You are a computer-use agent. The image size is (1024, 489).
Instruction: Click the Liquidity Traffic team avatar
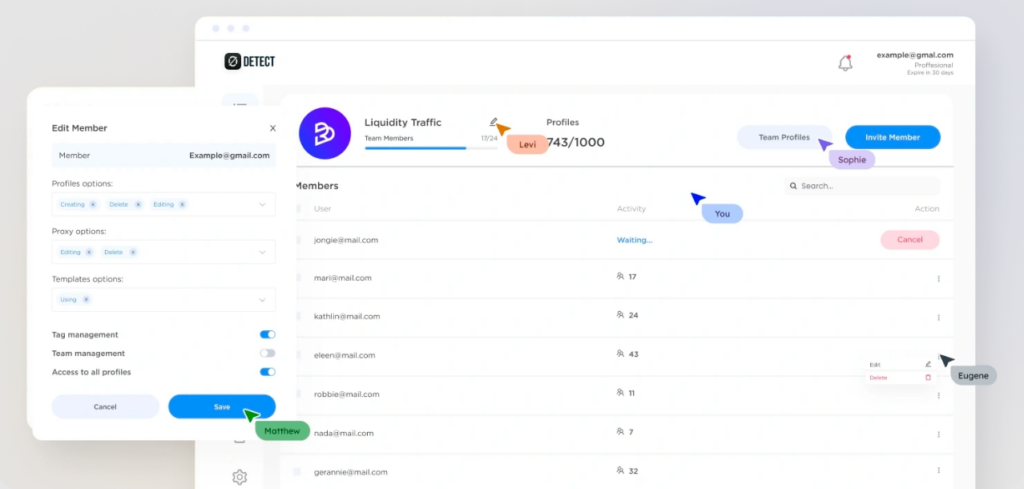click(325, 133)
